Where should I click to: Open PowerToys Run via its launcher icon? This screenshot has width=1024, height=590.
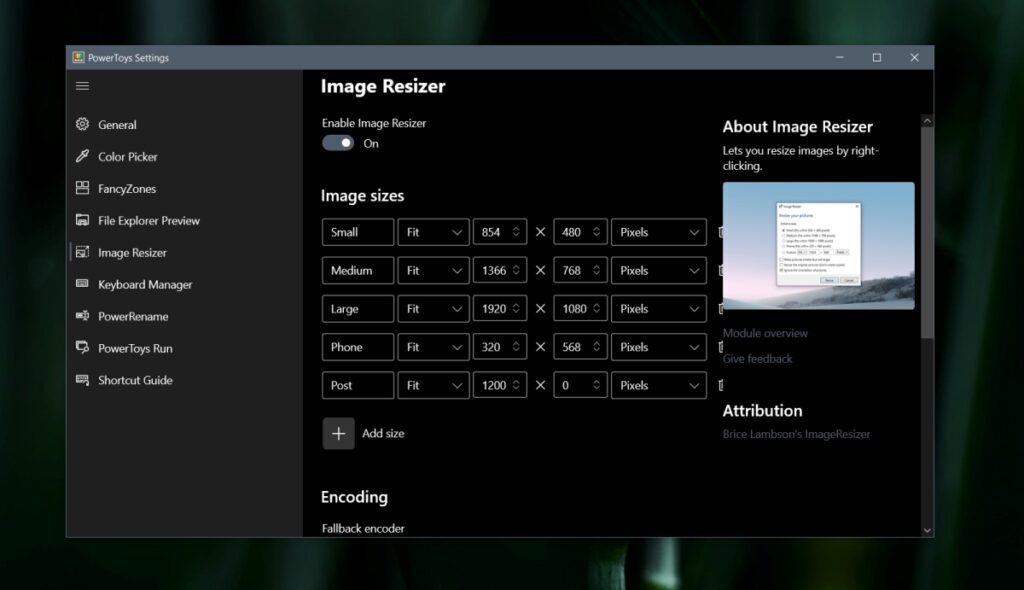point(84,348)
